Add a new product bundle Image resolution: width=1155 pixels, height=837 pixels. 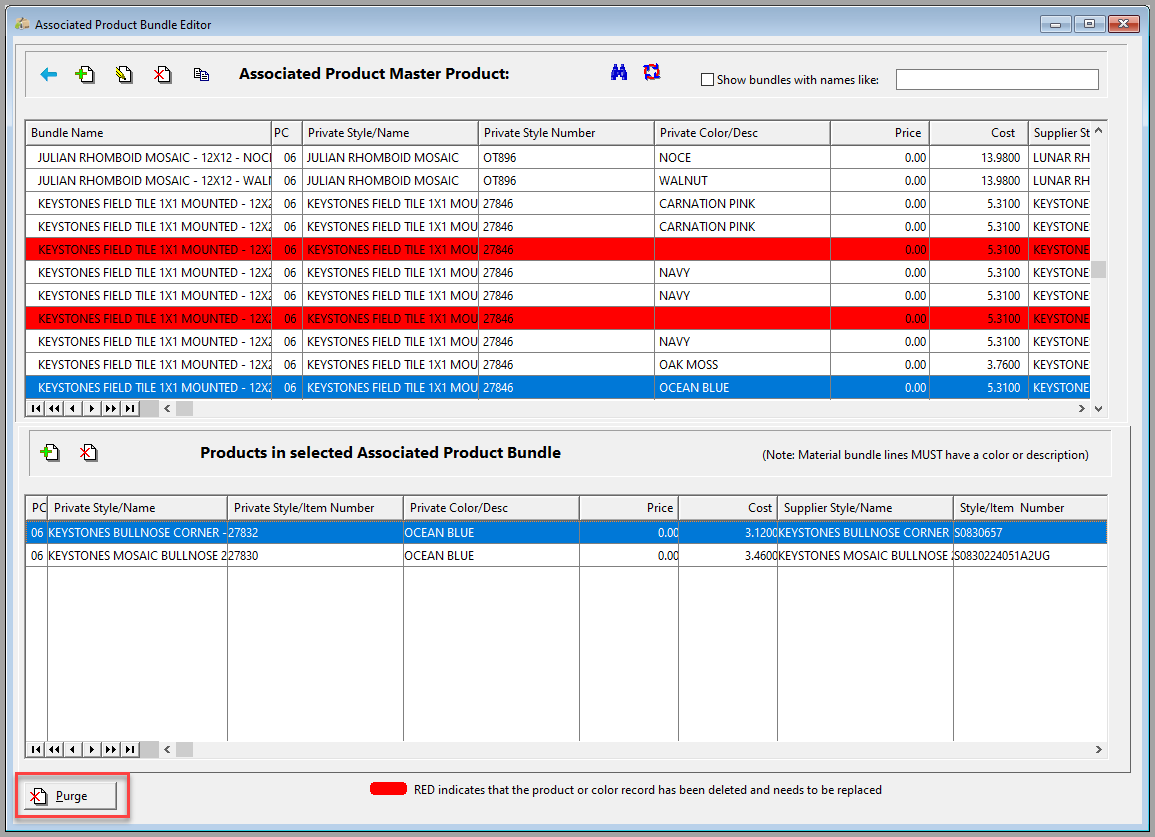pyautogui.click(x=85, y=73)
